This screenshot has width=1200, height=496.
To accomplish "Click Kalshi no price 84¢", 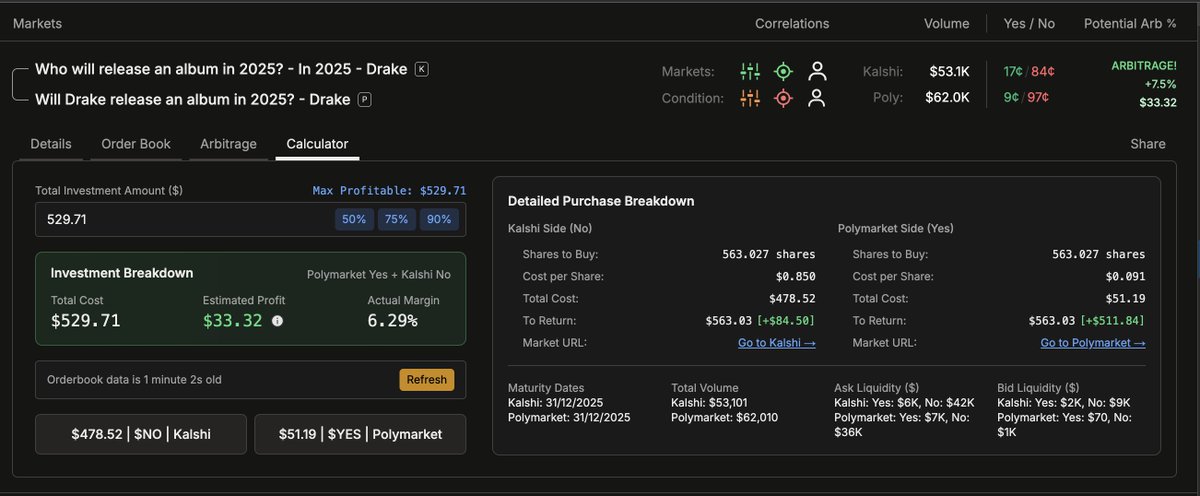I will pyautogui.click(x=1043, y=71).
